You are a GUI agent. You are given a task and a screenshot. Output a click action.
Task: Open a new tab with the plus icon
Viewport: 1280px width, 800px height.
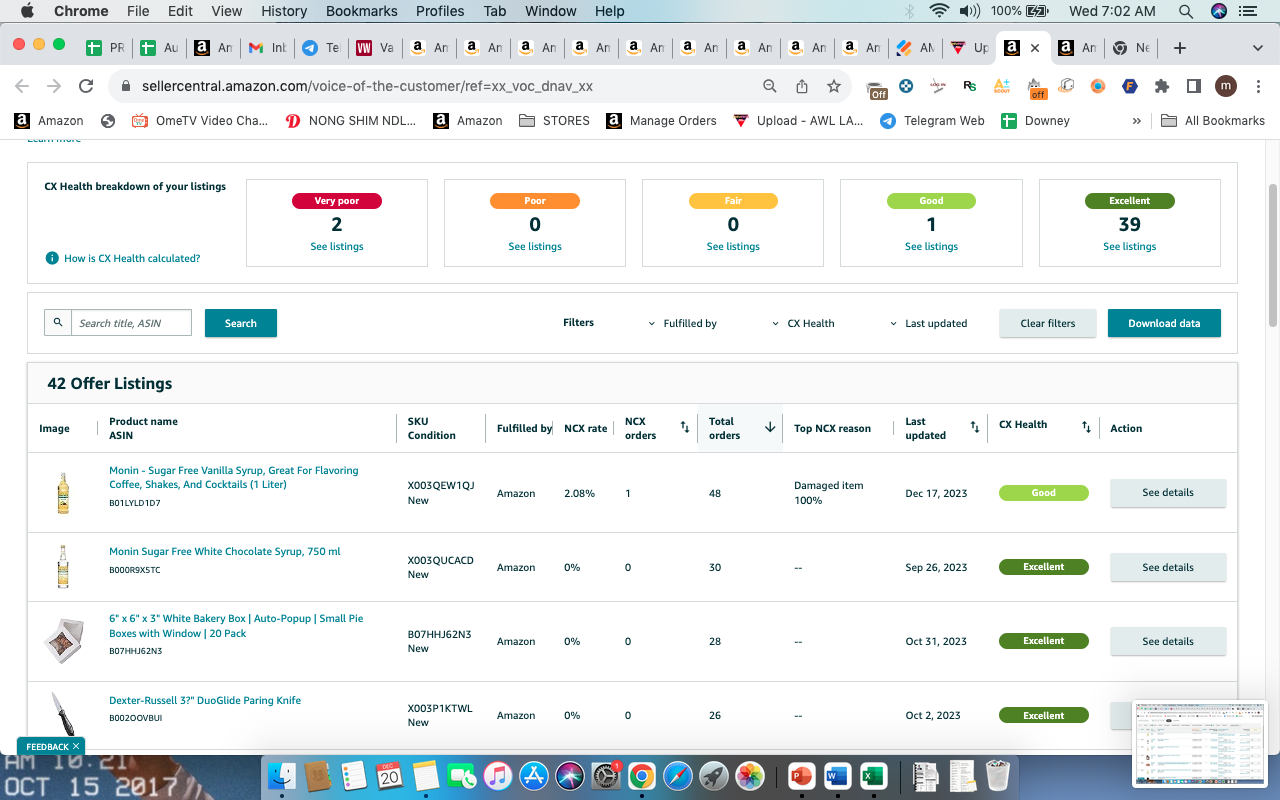click(1180, 48)
